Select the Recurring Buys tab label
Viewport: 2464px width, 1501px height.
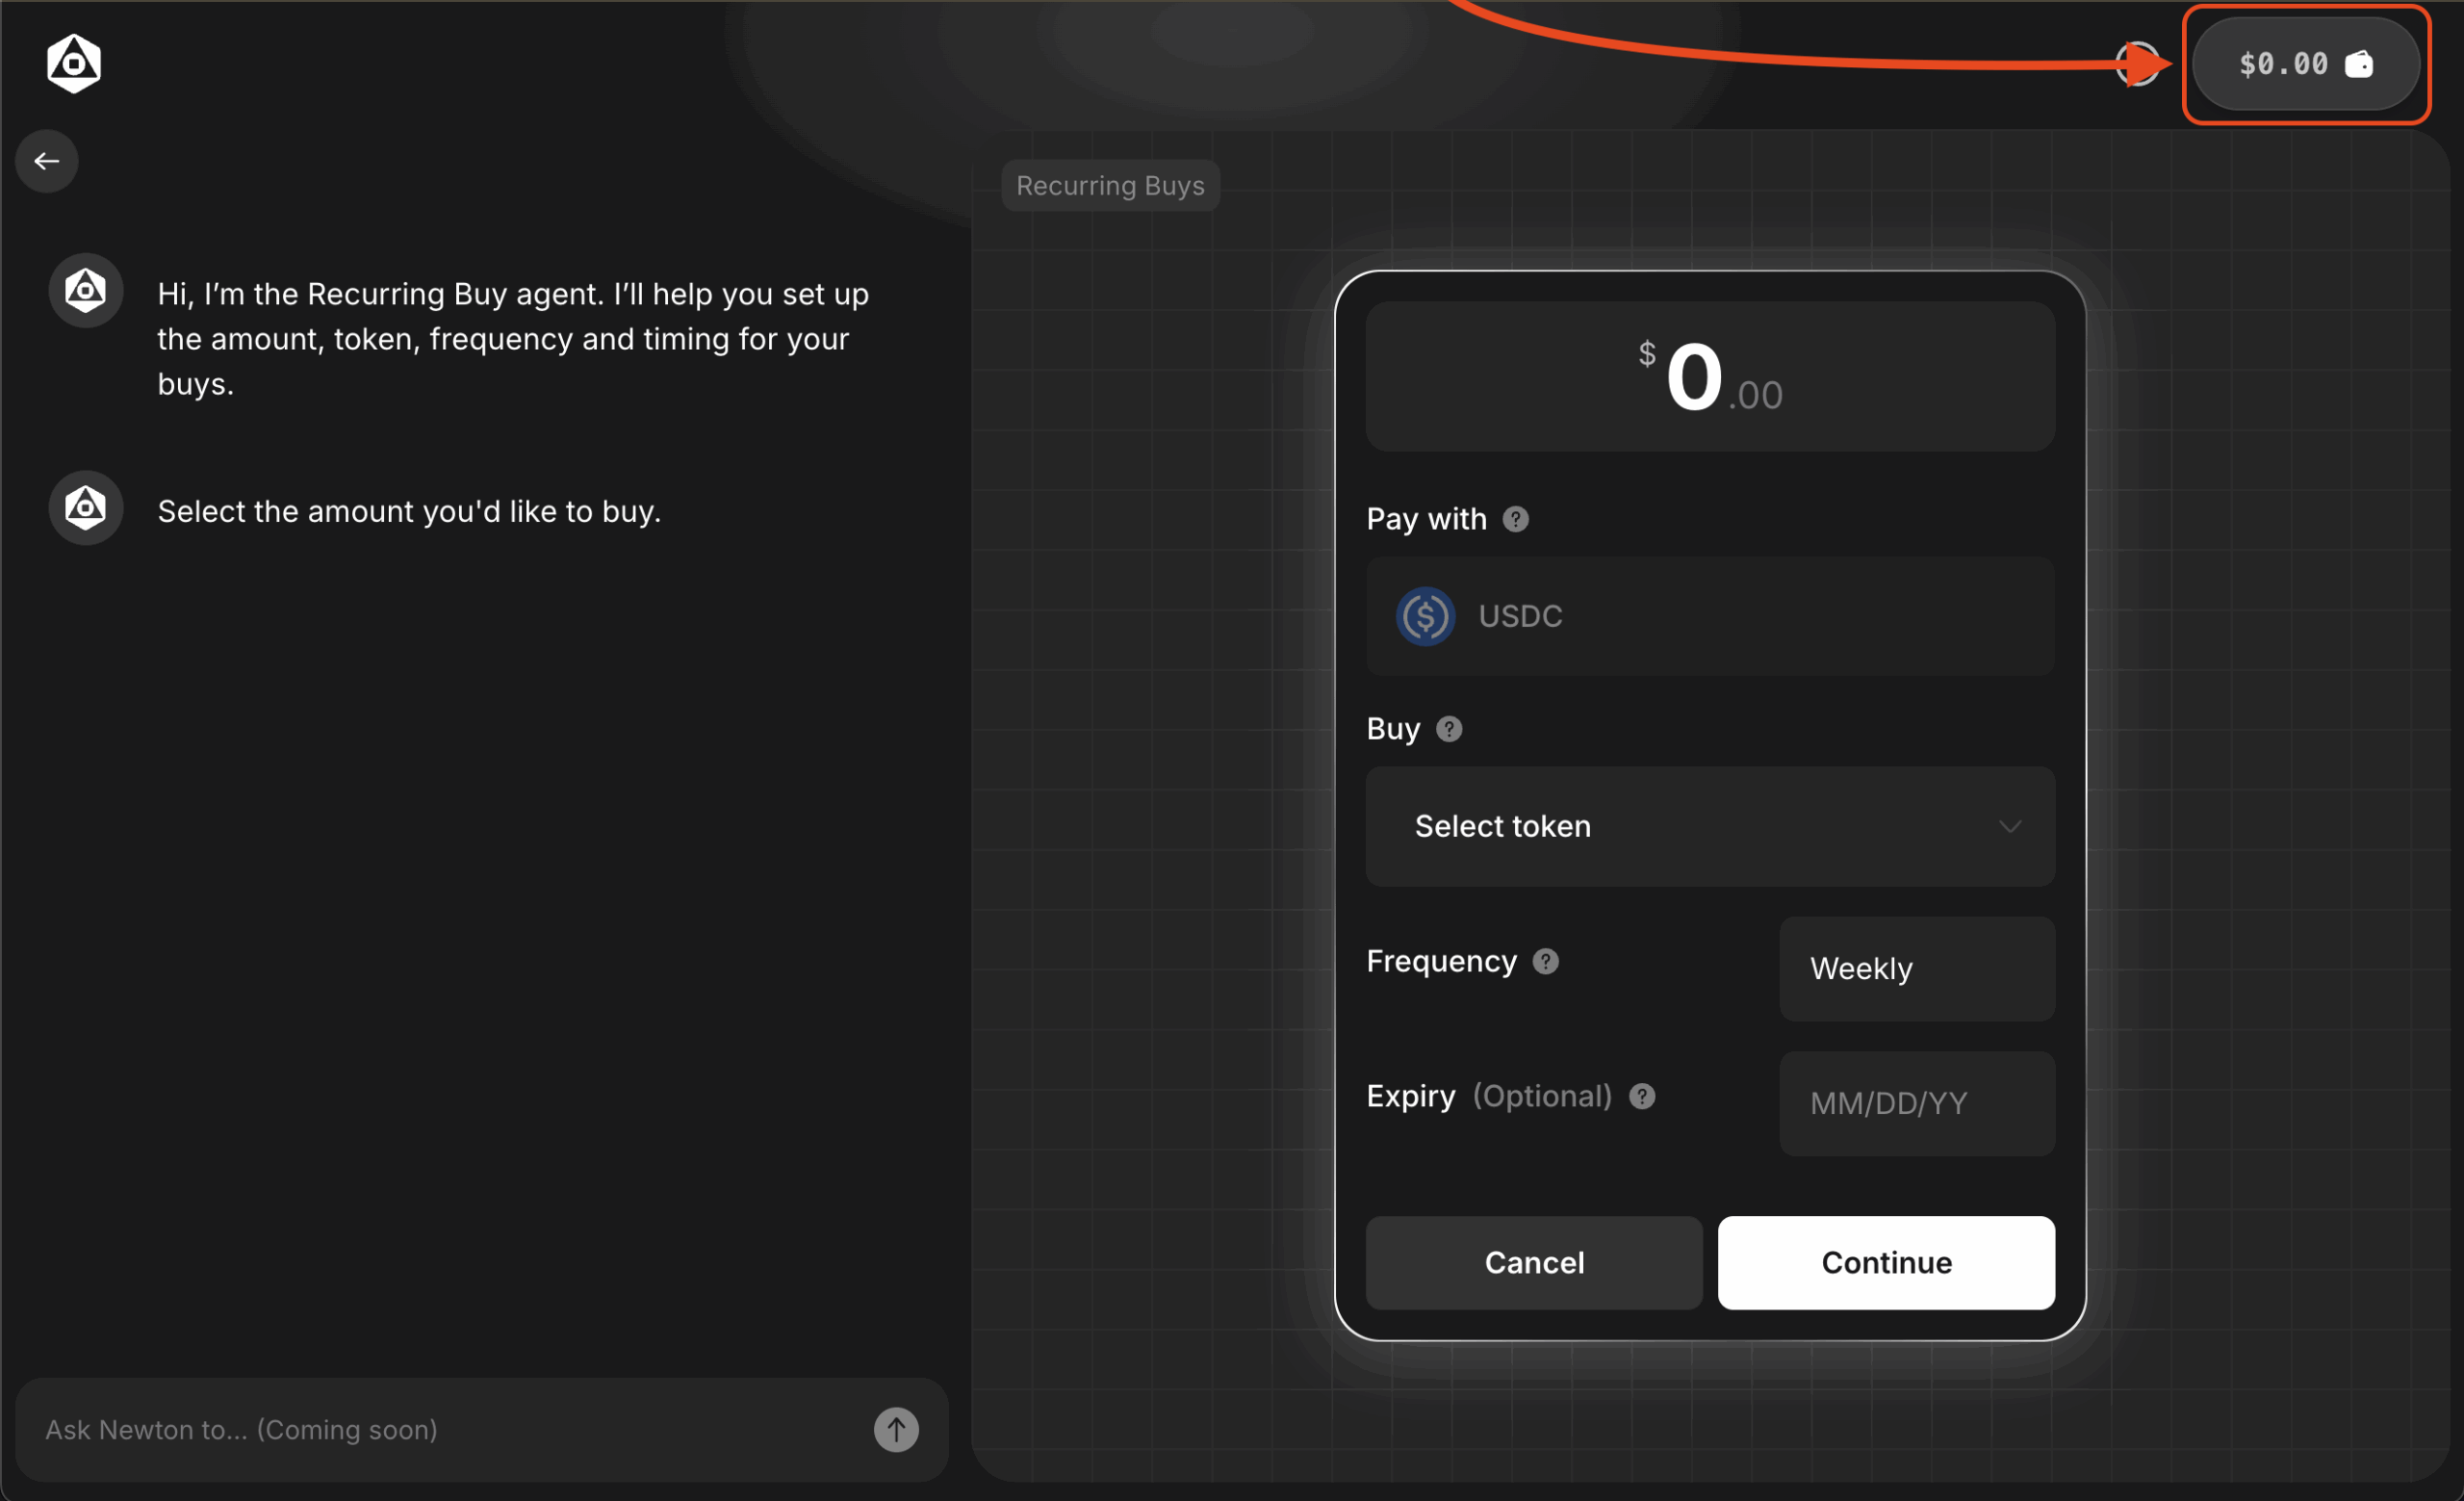(x=1110, y=186)
